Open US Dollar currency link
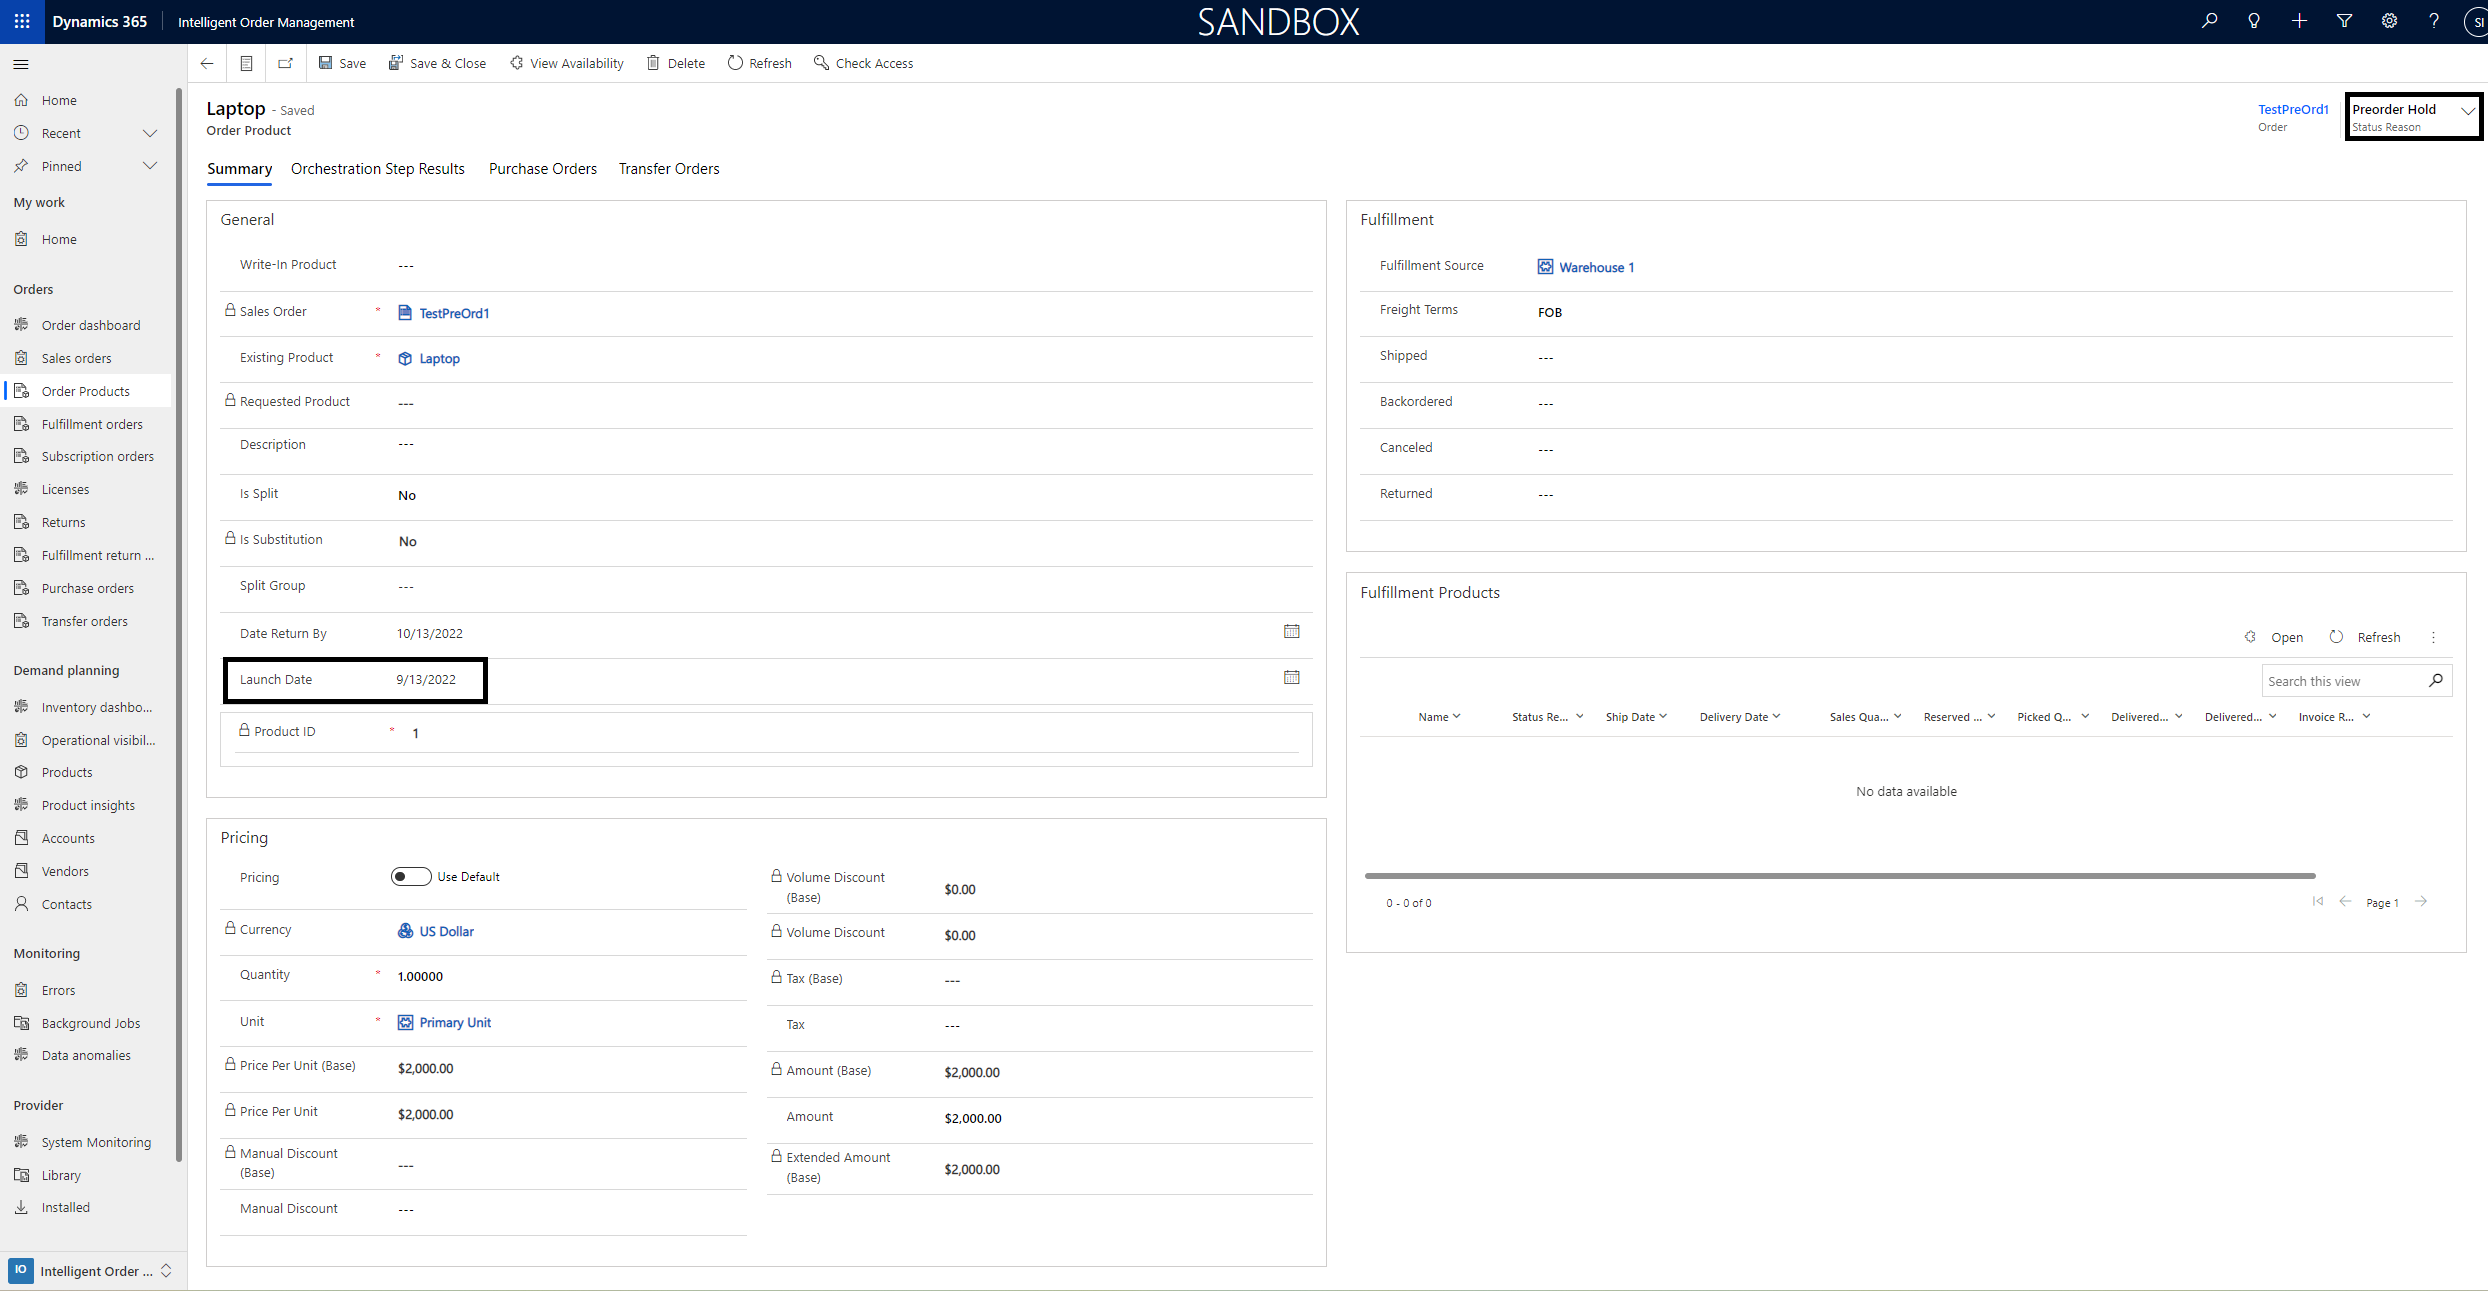The image size is (2488, 1291). (446, 931)
